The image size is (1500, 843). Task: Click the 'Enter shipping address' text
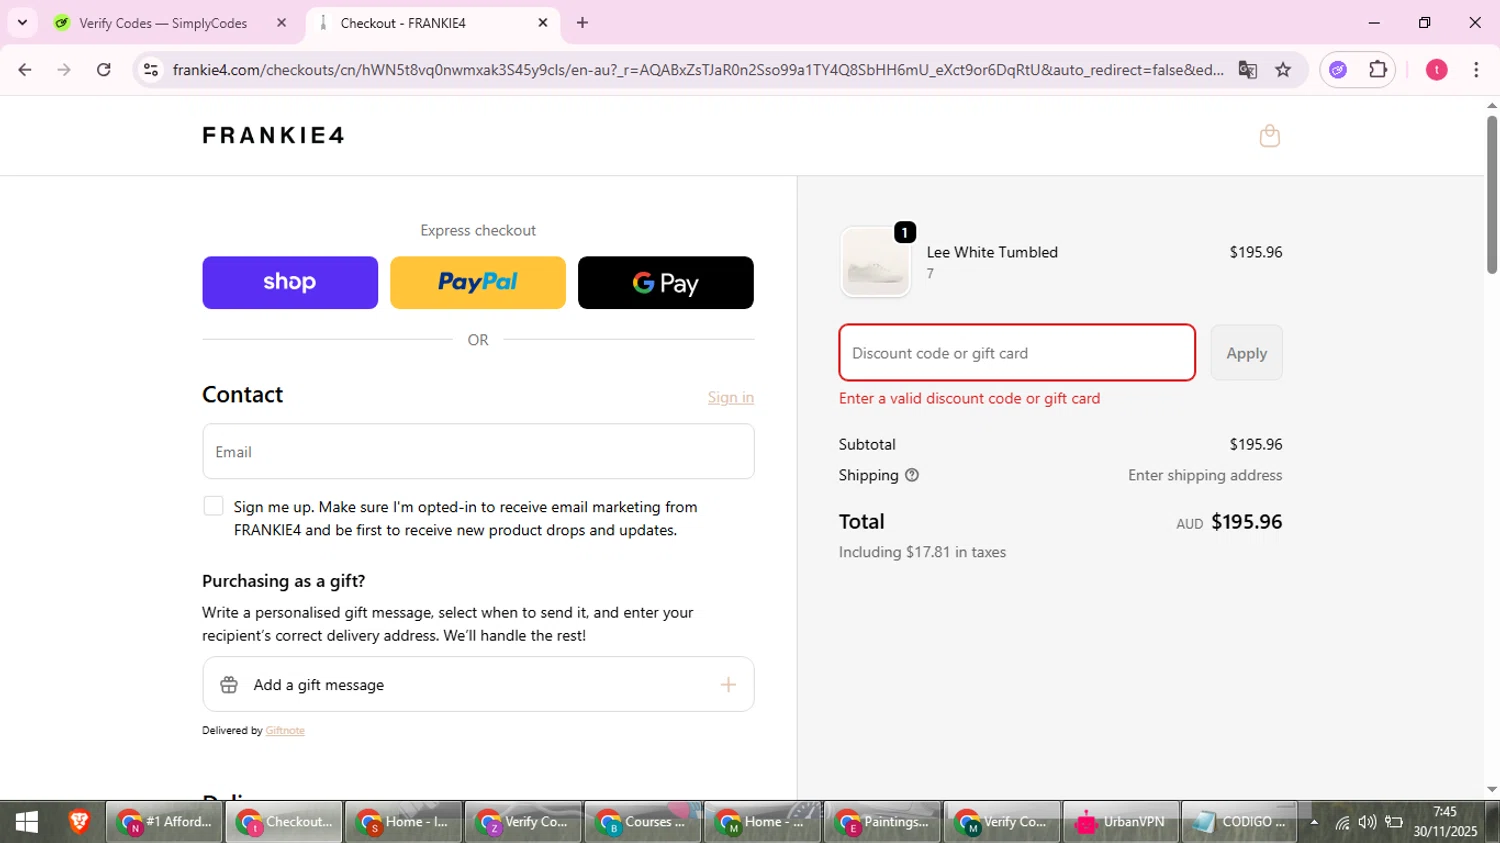click(x=1205, y=475)
